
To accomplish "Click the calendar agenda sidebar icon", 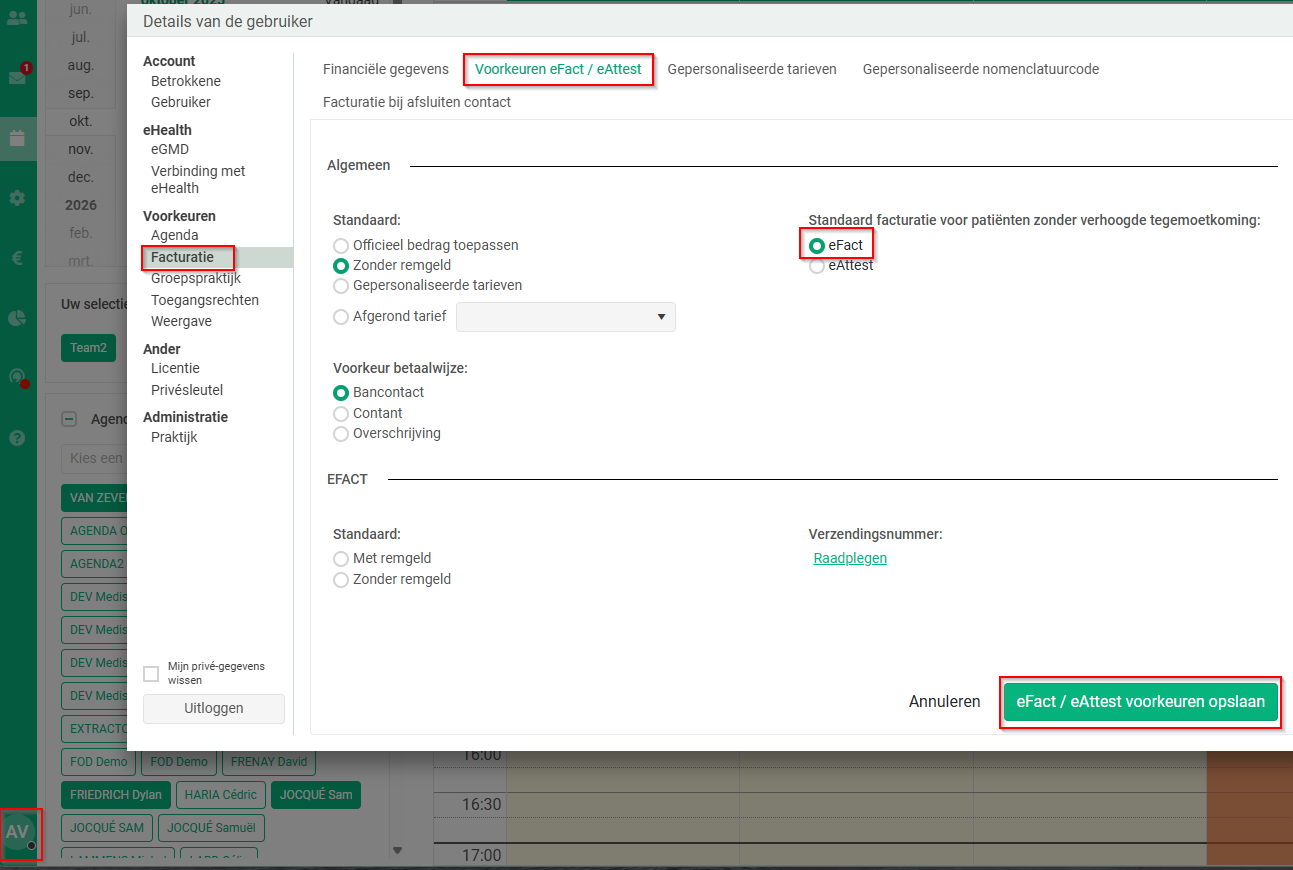I will pos(17,138).
